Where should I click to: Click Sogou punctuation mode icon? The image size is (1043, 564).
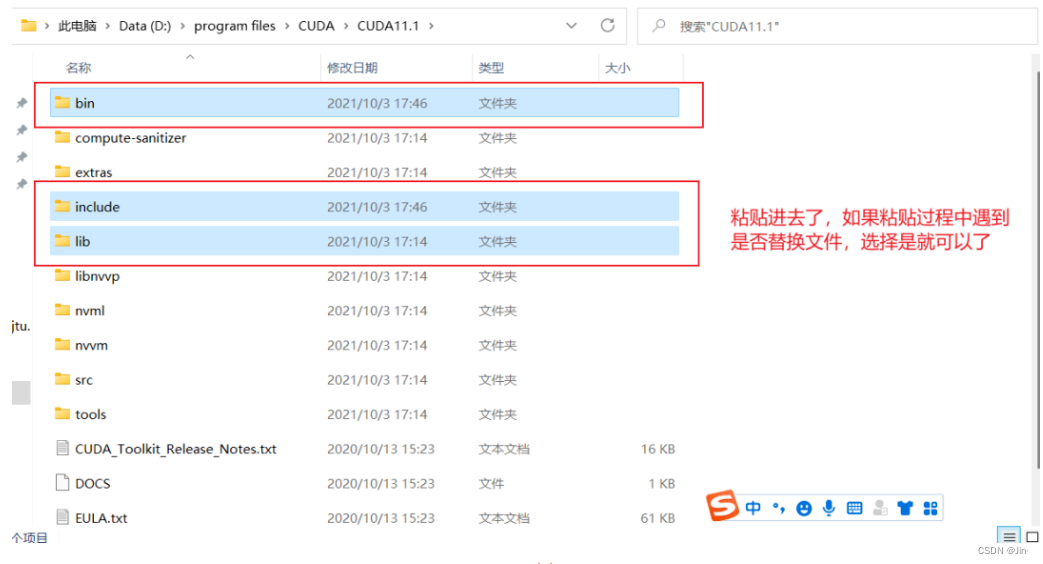[778, 508]
